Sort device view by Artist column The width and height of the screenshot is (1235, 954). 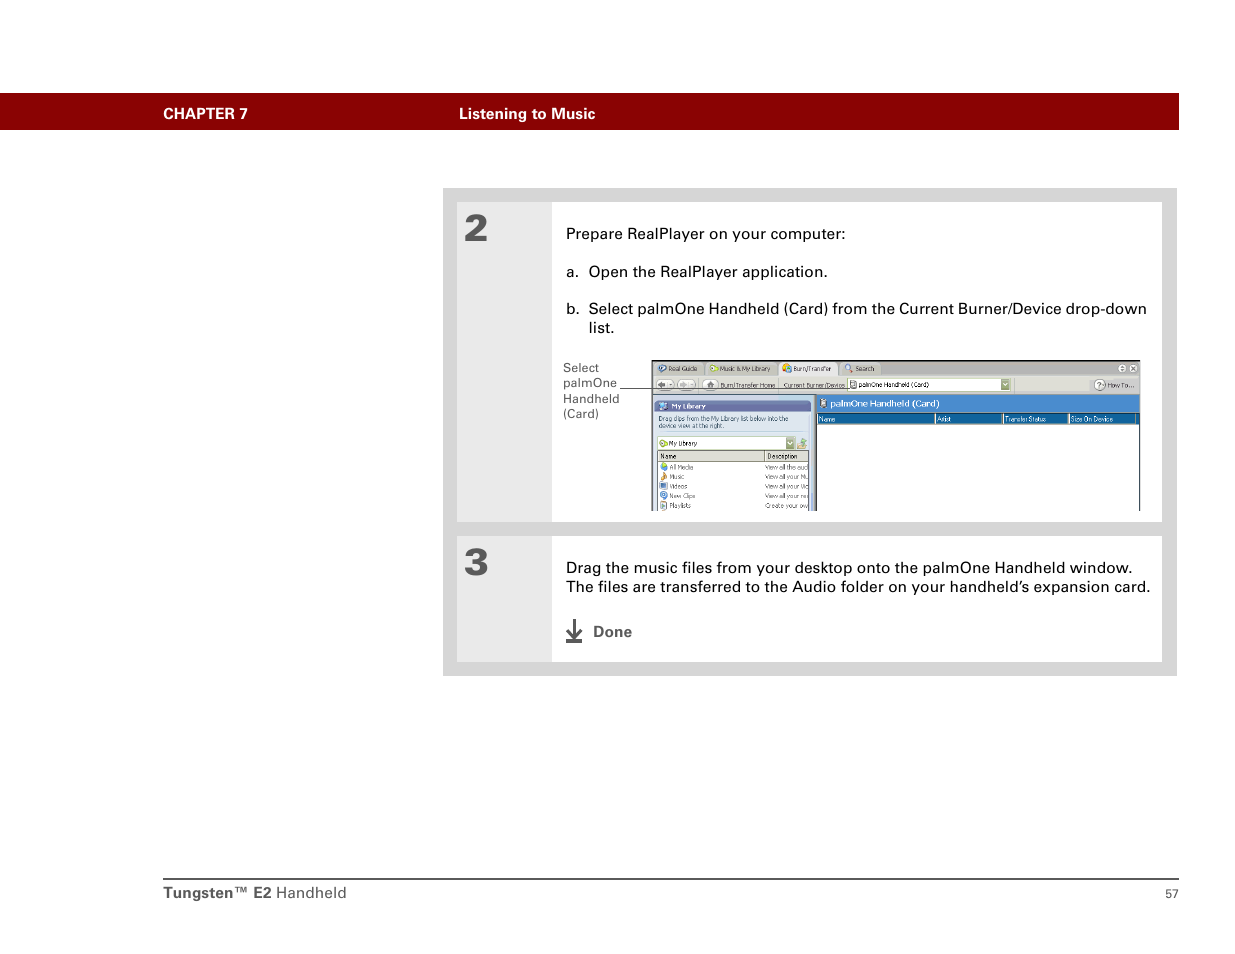click(969, 419)
